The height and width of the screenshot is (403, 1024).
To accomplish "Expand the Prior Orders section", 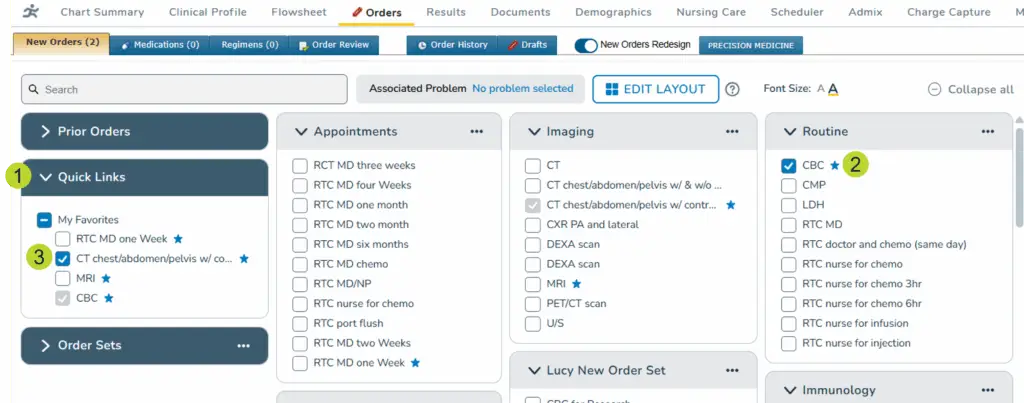I will pyautogui.click(x=46, y=131).
